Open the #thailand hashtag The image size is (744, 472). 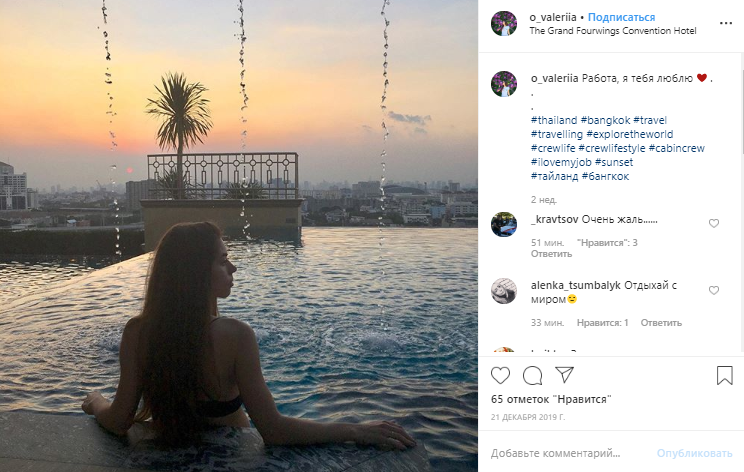coord(554,120)
